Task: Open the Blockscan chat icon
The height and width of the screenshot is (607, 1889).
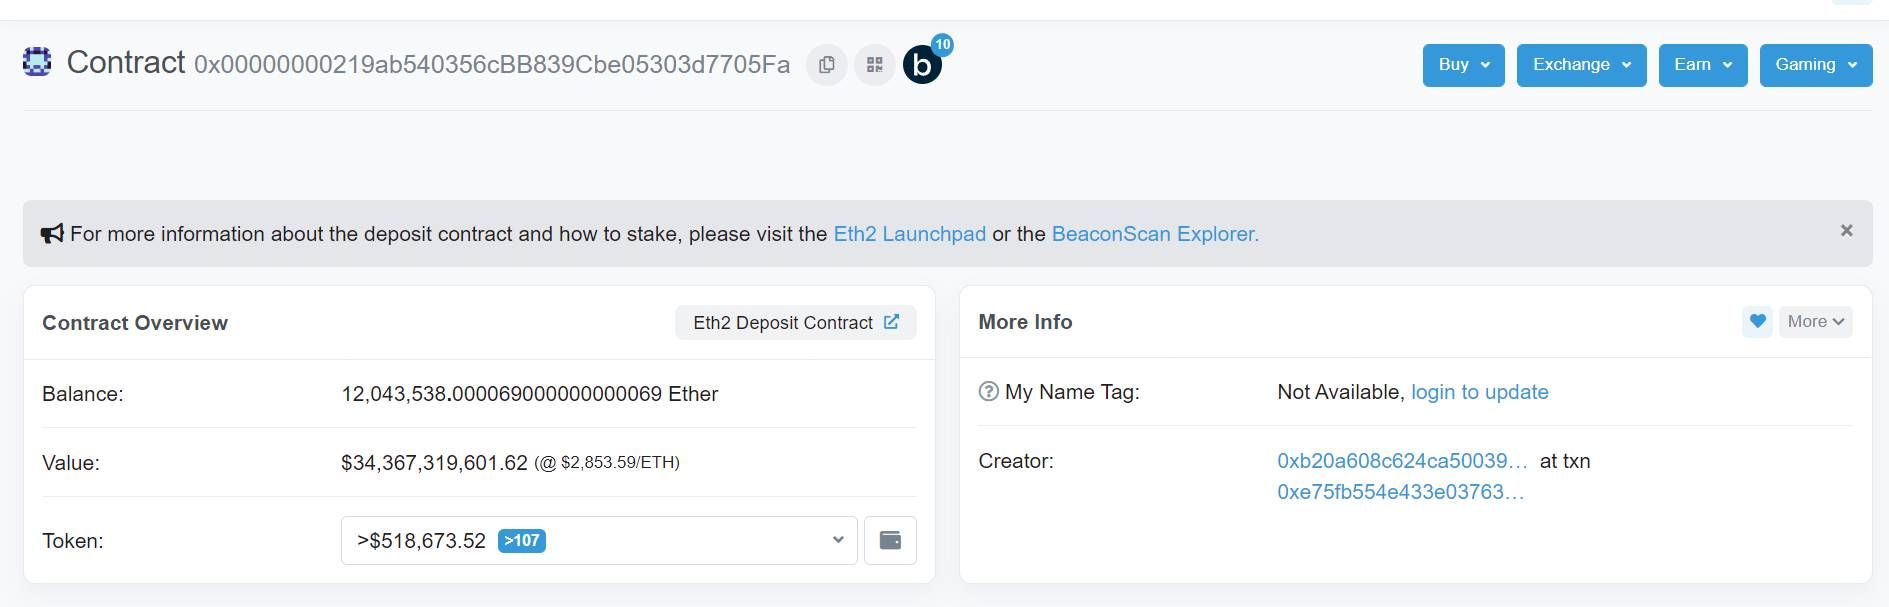Action: [x=922, y=65]
